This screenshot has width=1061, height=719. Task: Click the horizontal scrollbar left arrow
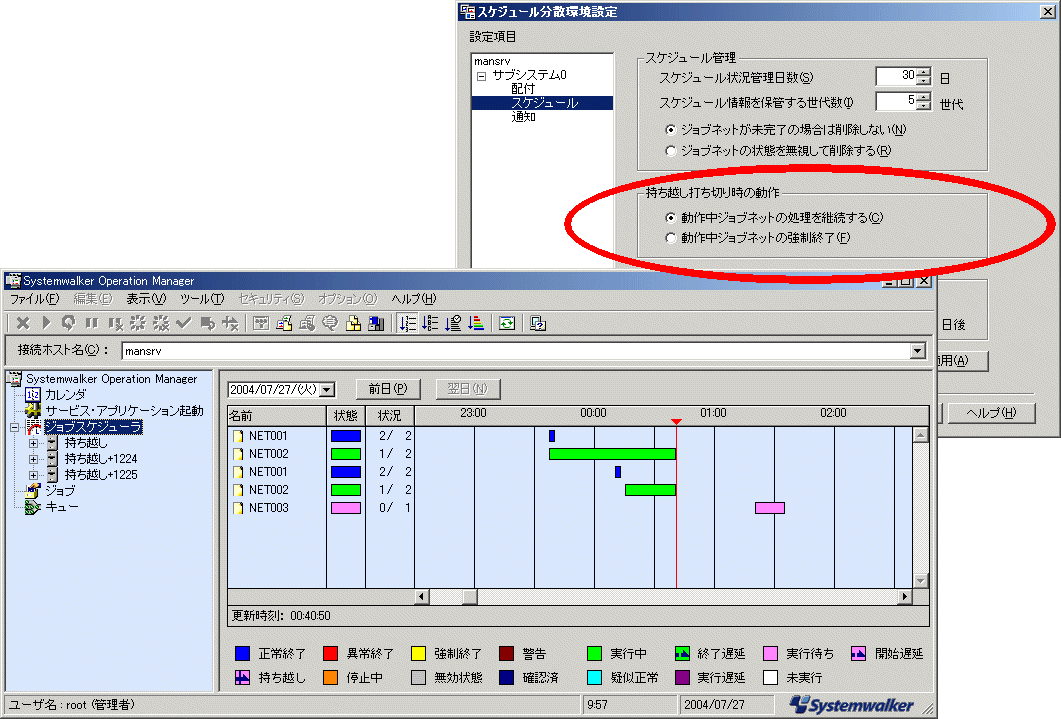[422, 597]
